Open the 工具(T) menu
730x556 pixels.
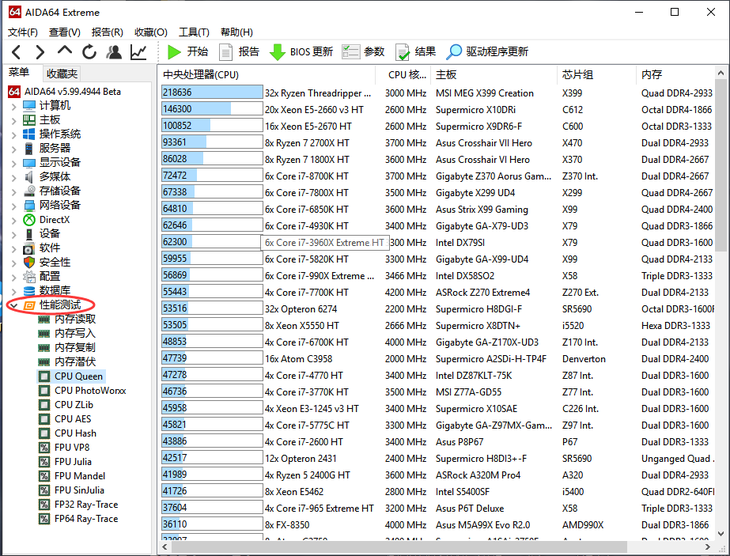(194, 32)
